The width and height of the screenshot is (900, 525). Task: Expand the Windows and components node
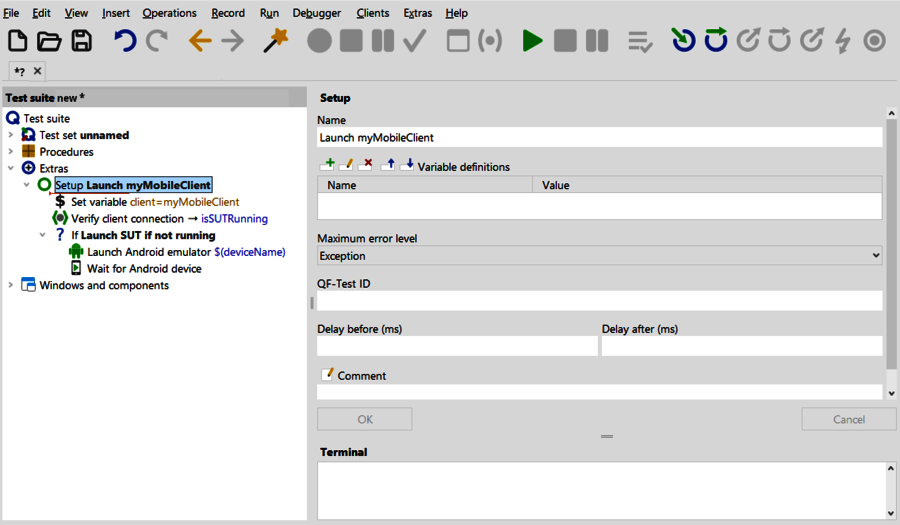click(11, 285)
